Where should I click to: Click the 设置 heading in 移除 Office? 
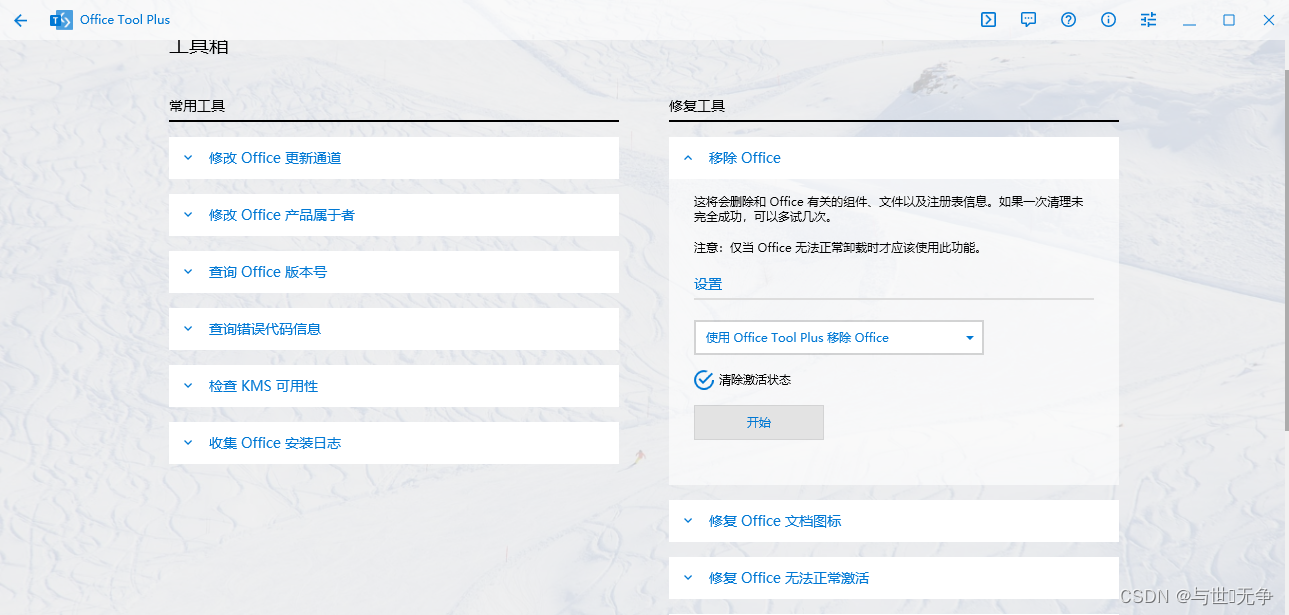point(708,284)
